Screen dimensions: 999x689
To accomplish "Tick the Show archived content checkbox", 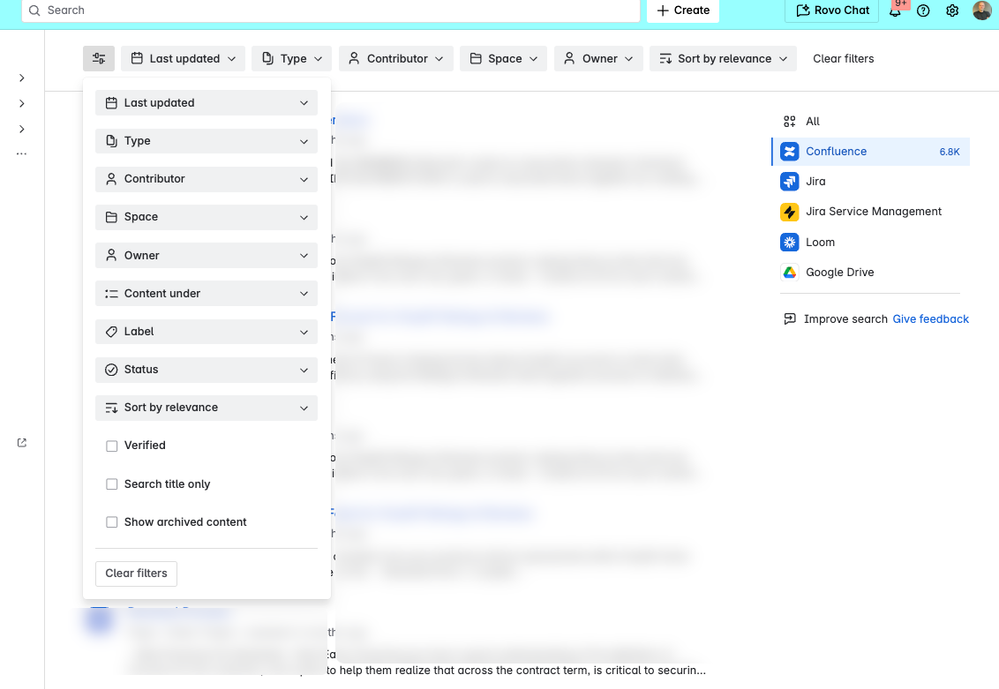I will (x=112, y=523).
